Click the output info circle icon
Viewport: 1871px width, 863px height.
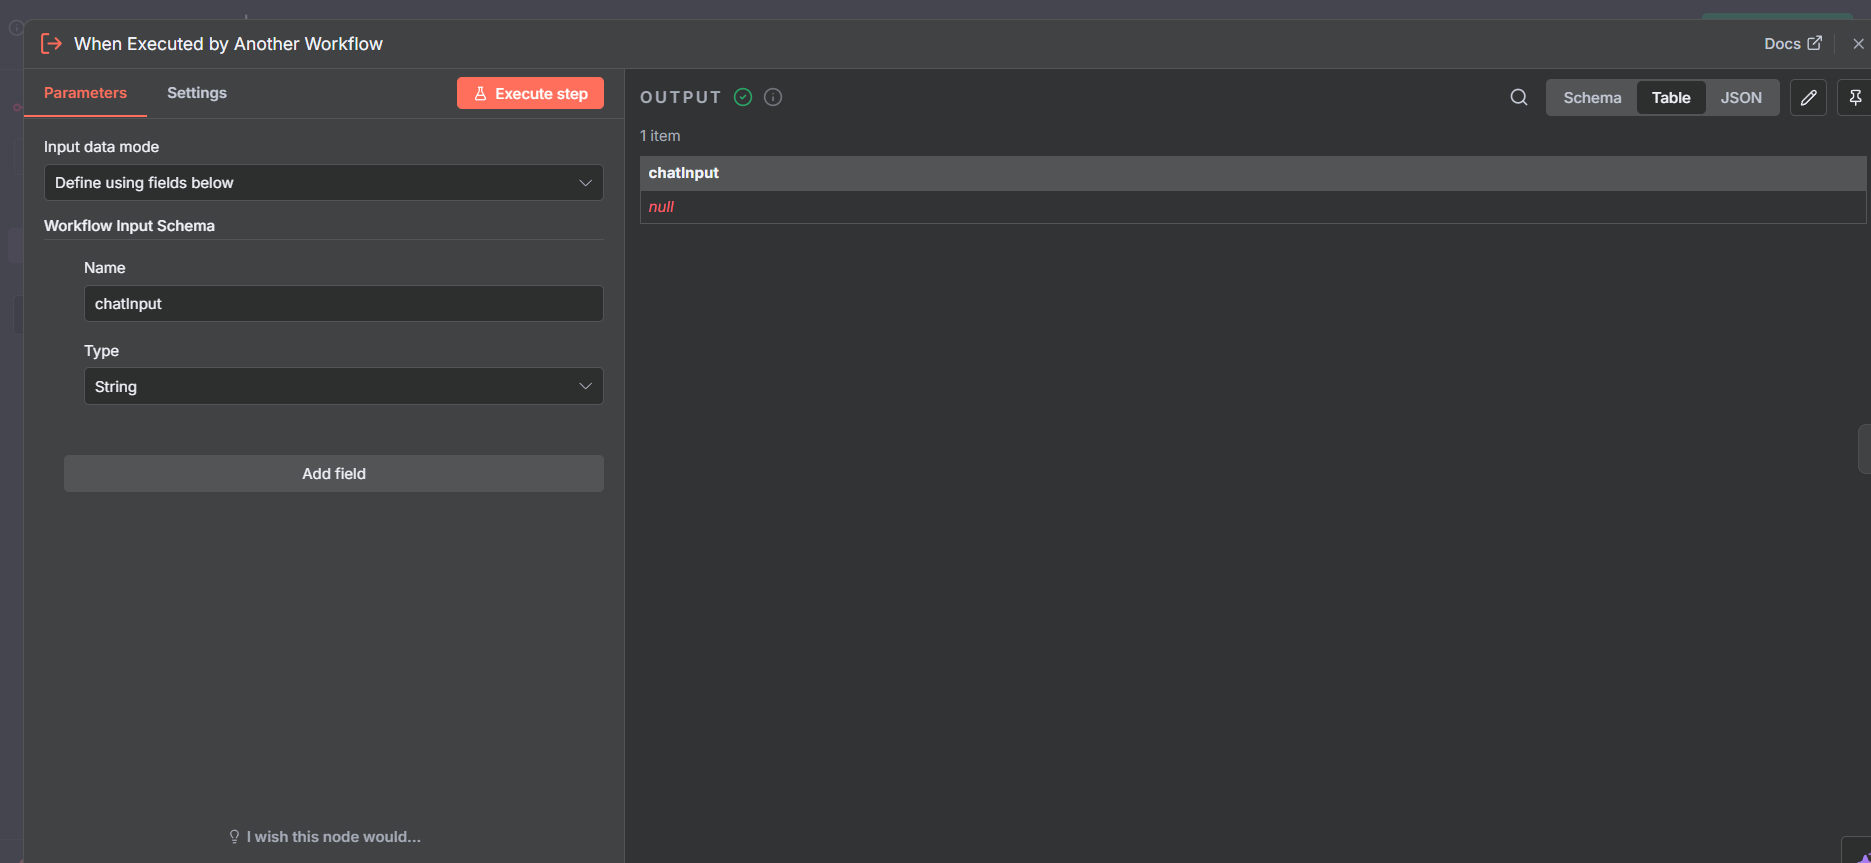click(773, 97)
